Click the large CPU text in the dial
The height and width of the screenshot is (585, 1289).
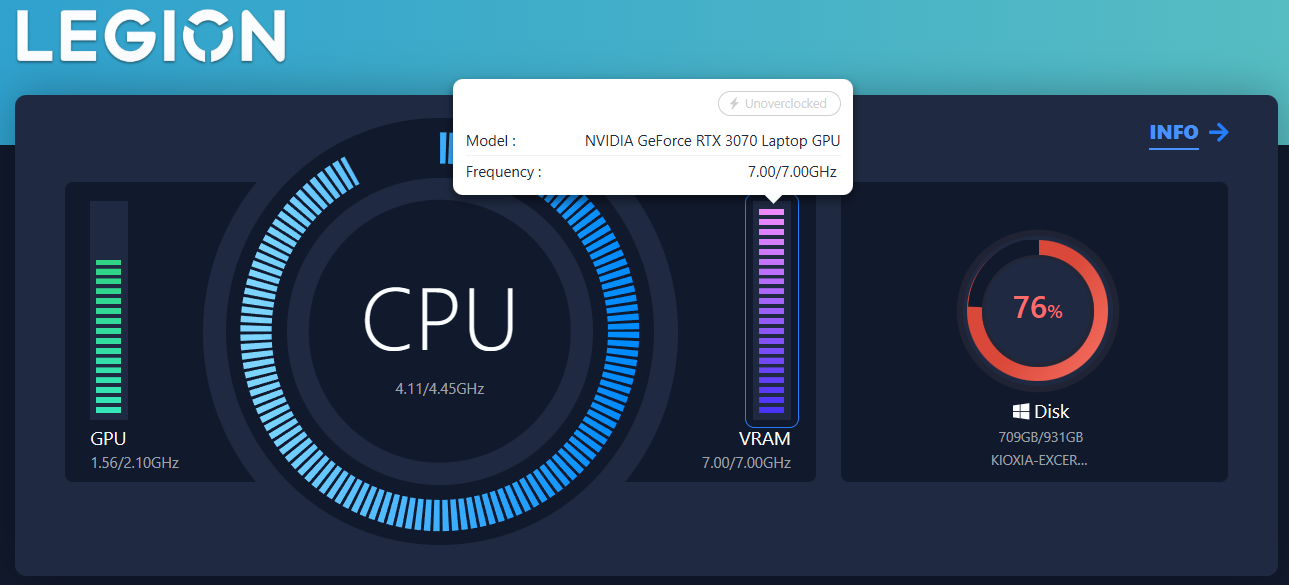[x=439, y=319]
